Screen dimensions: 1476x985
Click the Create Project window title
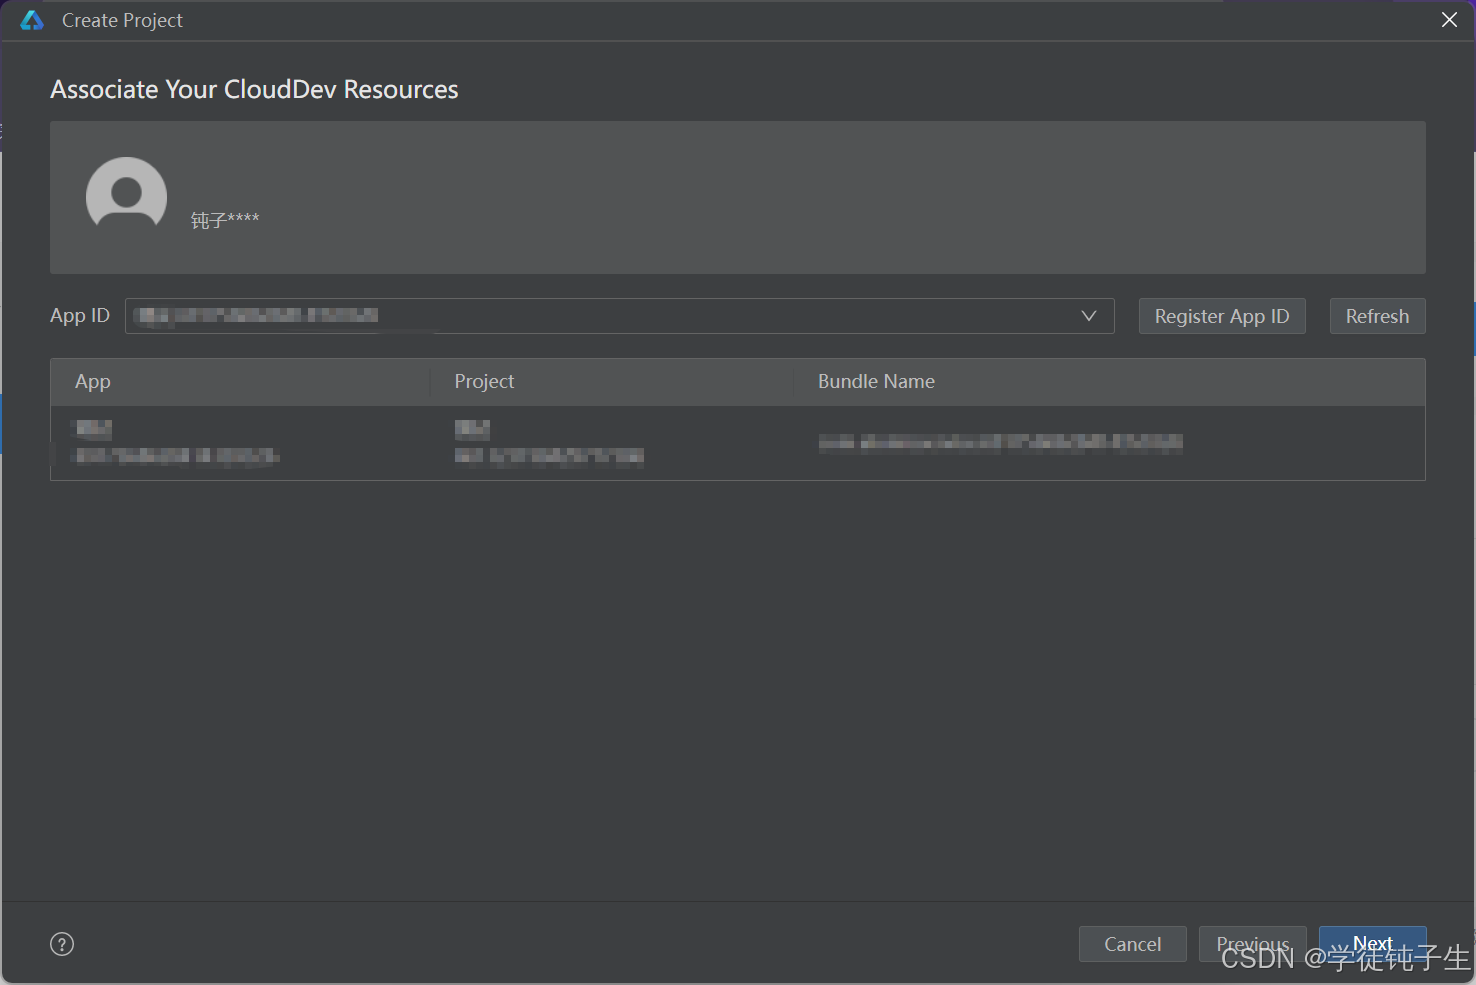(x=122, y=20)
